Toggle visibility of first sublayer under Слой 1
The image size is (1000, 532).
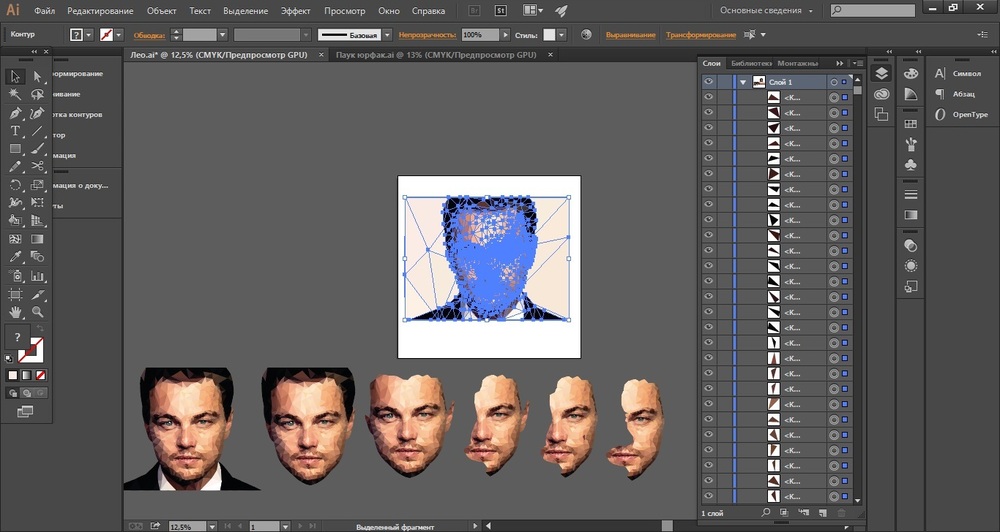[709, 98]
